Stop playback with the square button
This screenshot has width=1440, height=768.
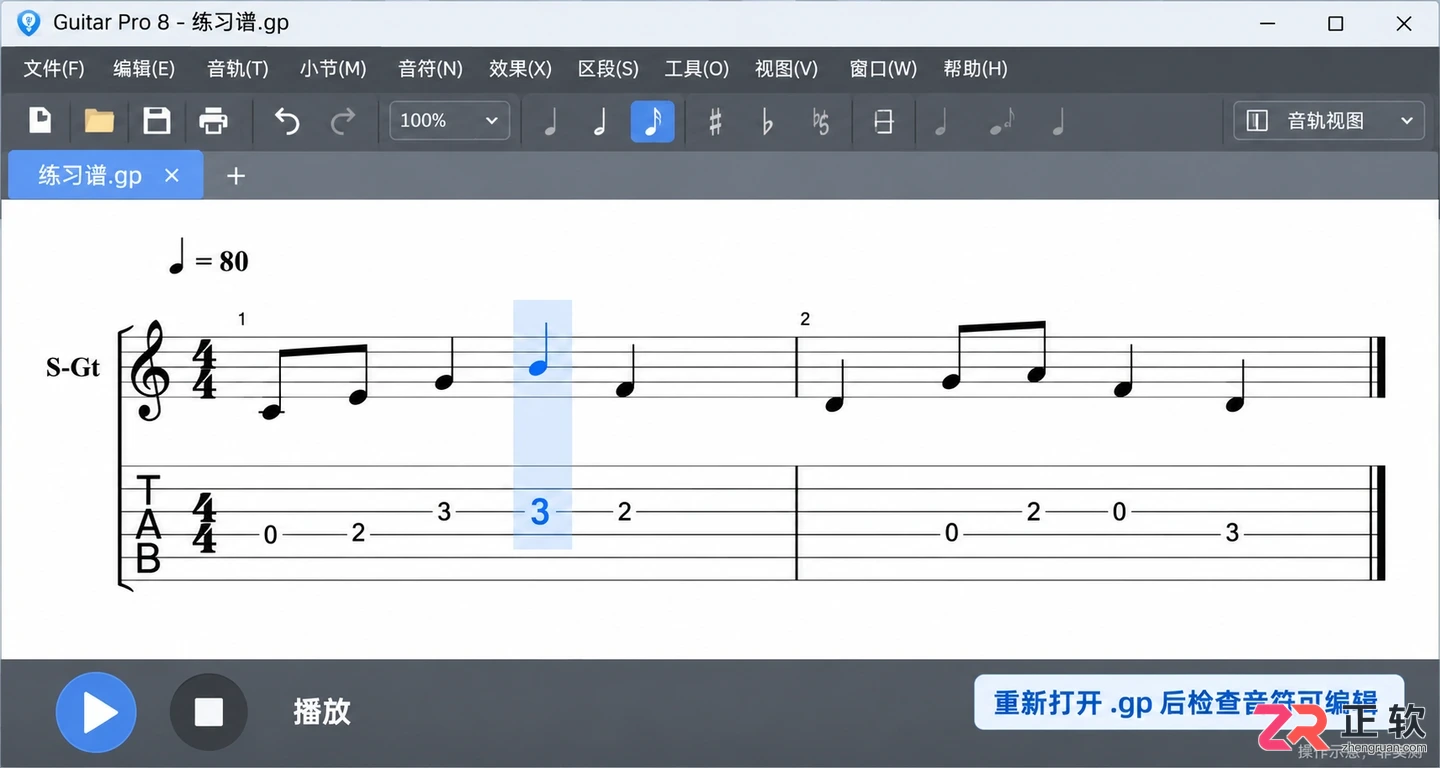coord(208,713)
